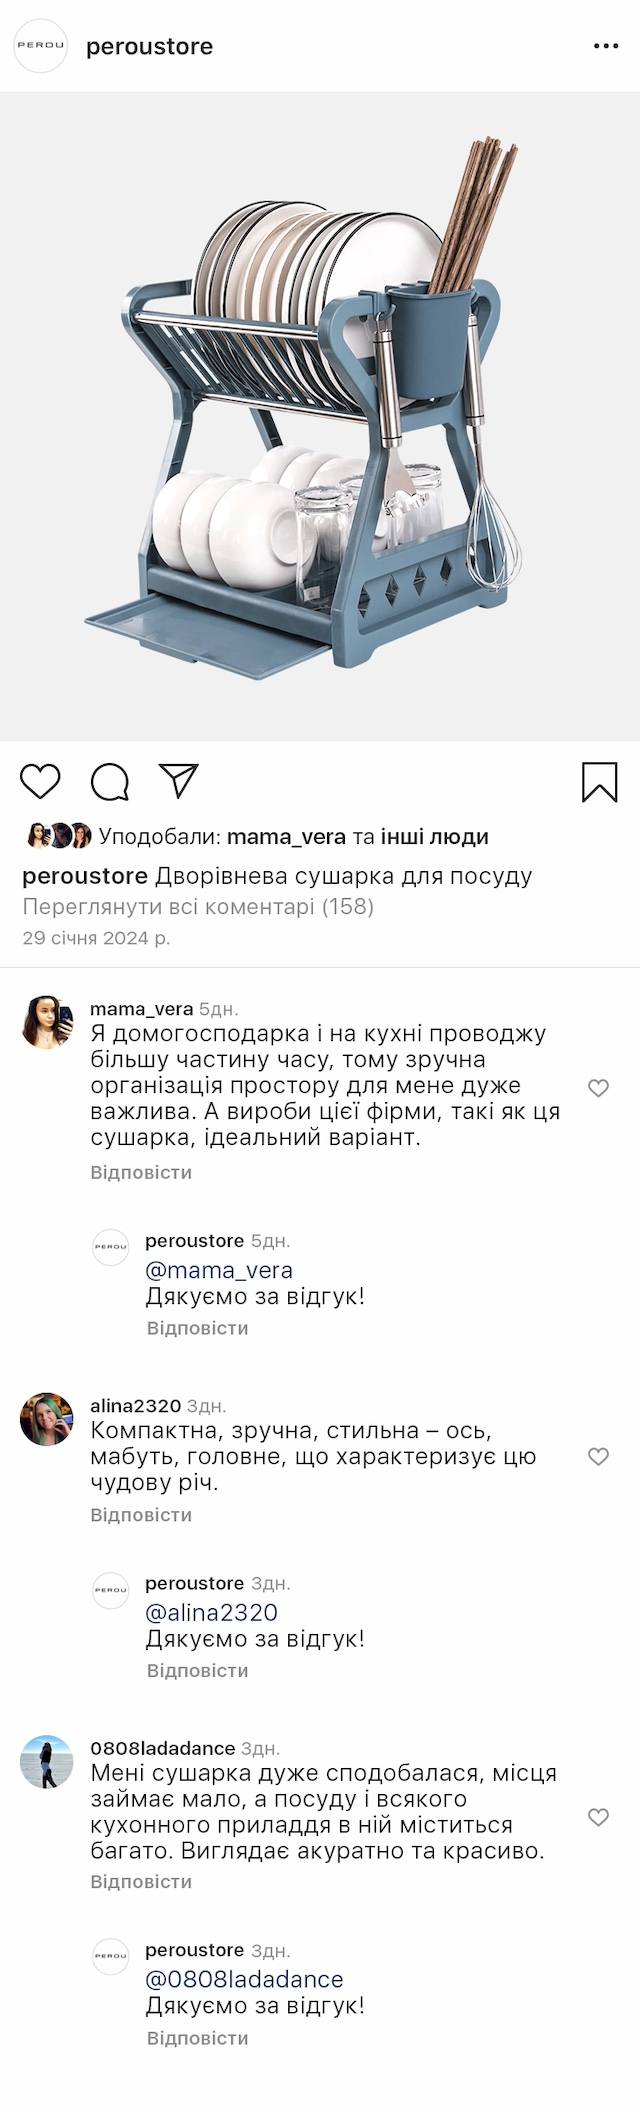Open mama_vera's profile avatar
Screen dimensions: 640x2107
coord(47,1022)
